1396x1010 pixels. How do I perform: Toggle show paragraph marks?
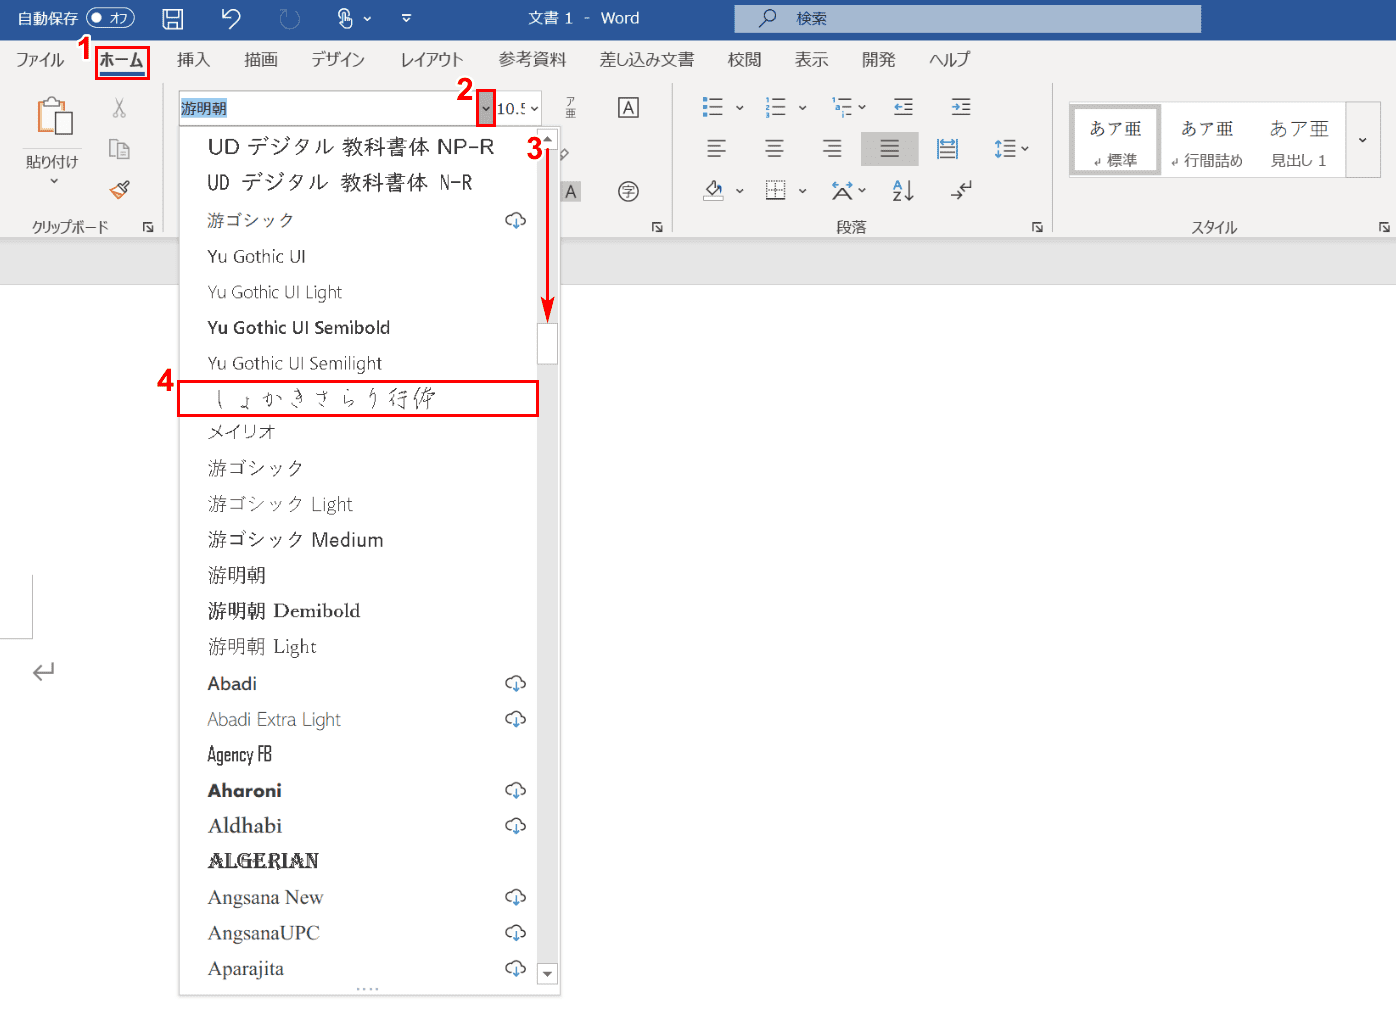(961, 190)
